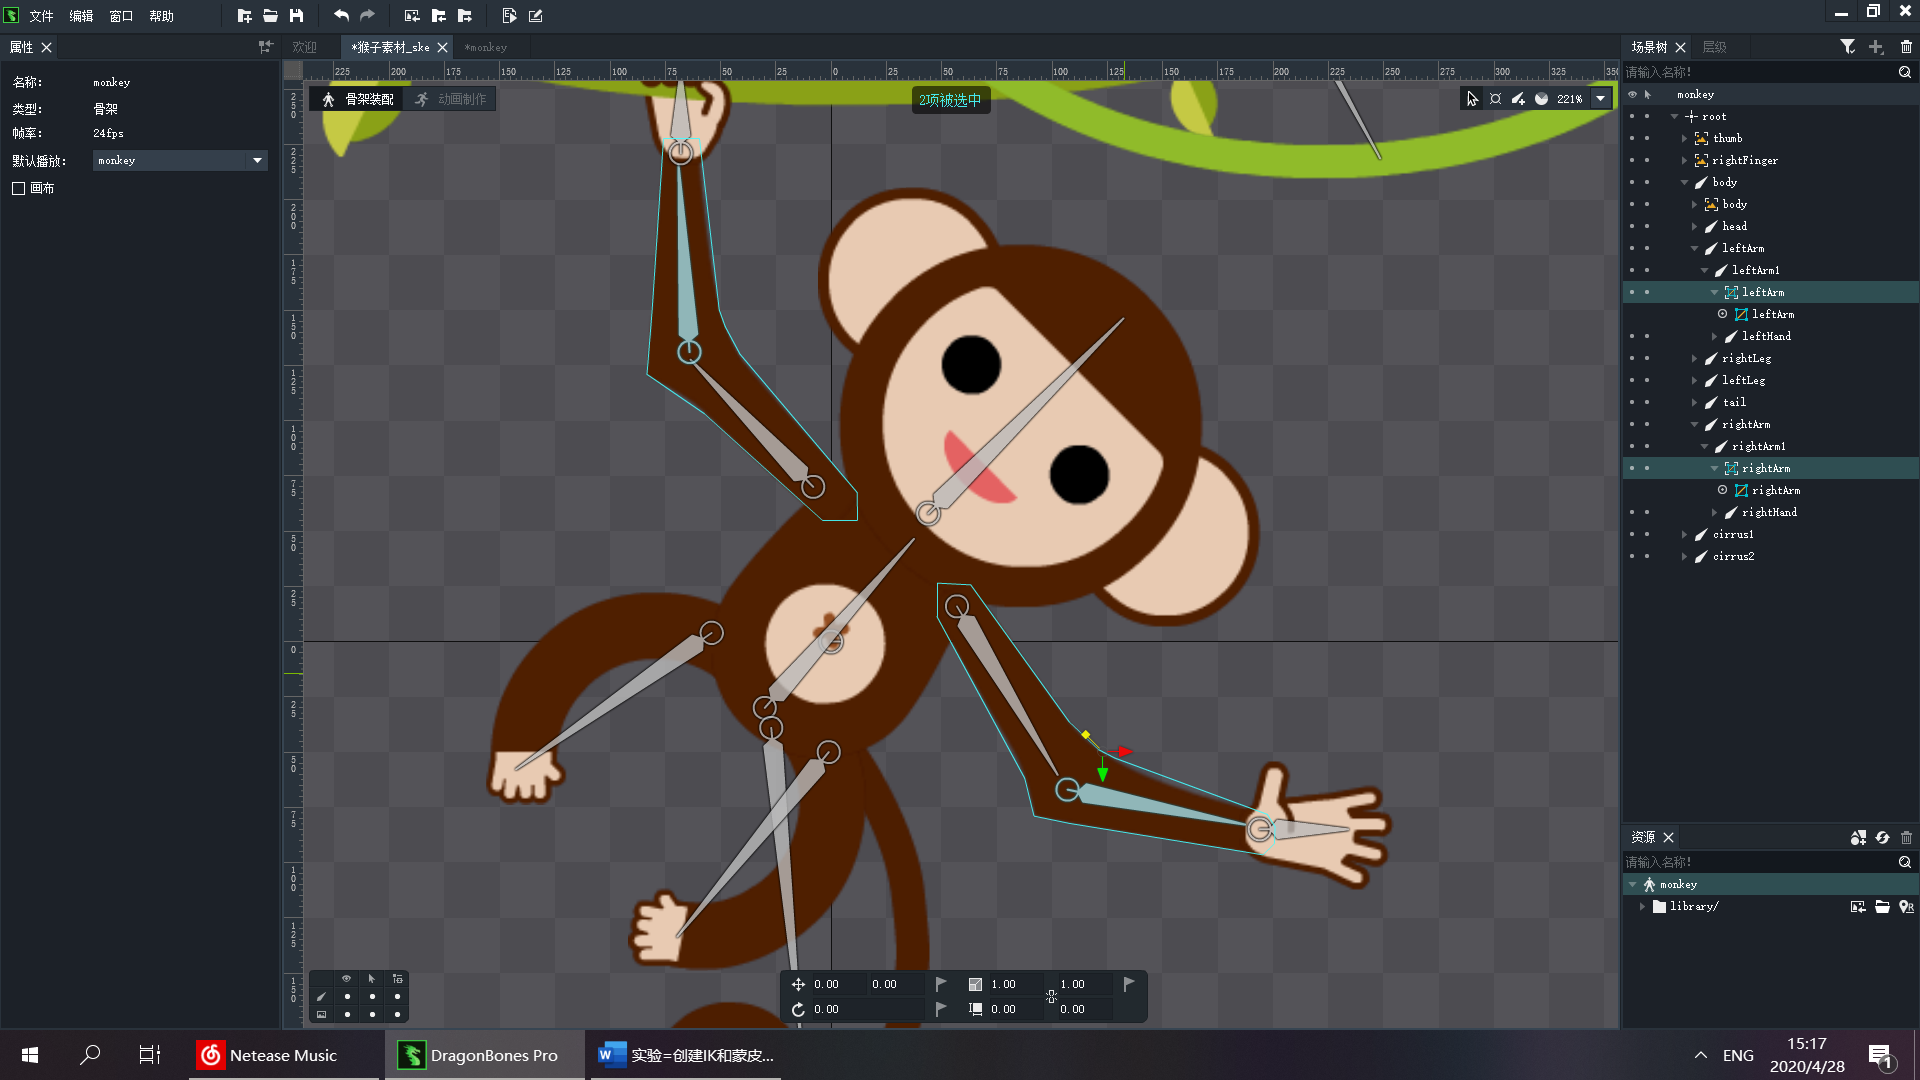This screenshot has width=1920, height=1080.
Task: Select the pose tool icon
Action: pos(1495,99)
